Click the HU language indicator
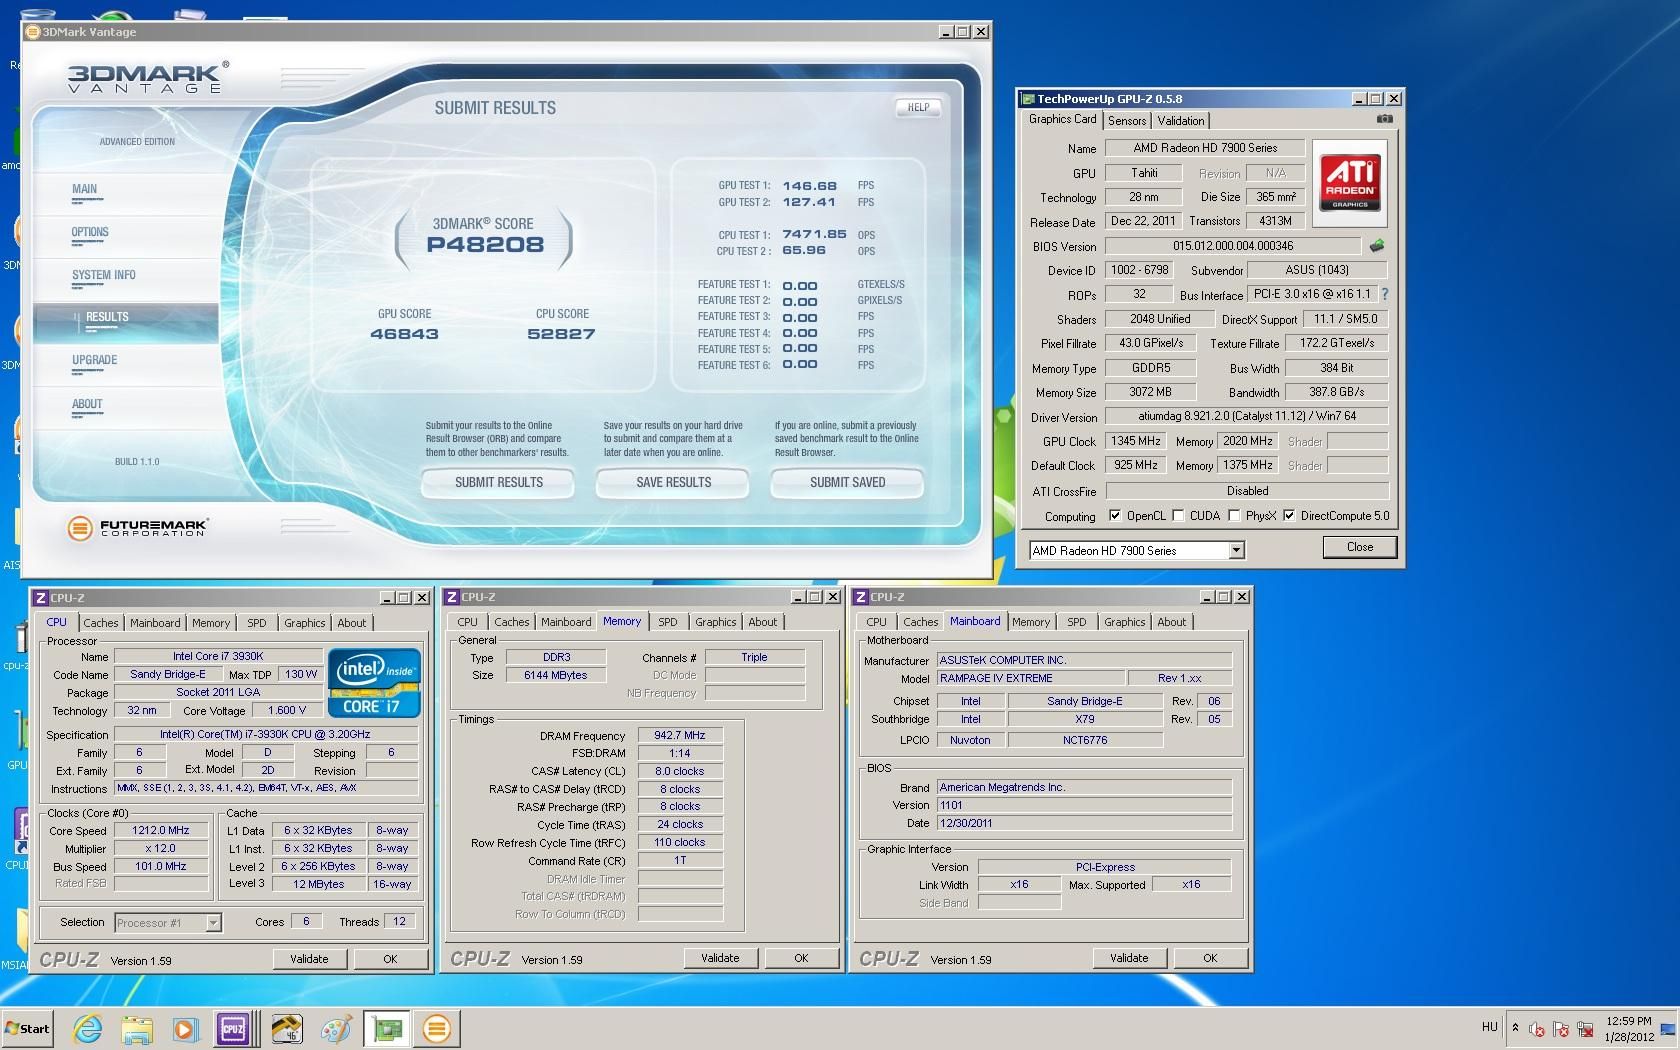This screenshot has height=1050, width=1680. pyautogui.click(x=1489, y=1027)
